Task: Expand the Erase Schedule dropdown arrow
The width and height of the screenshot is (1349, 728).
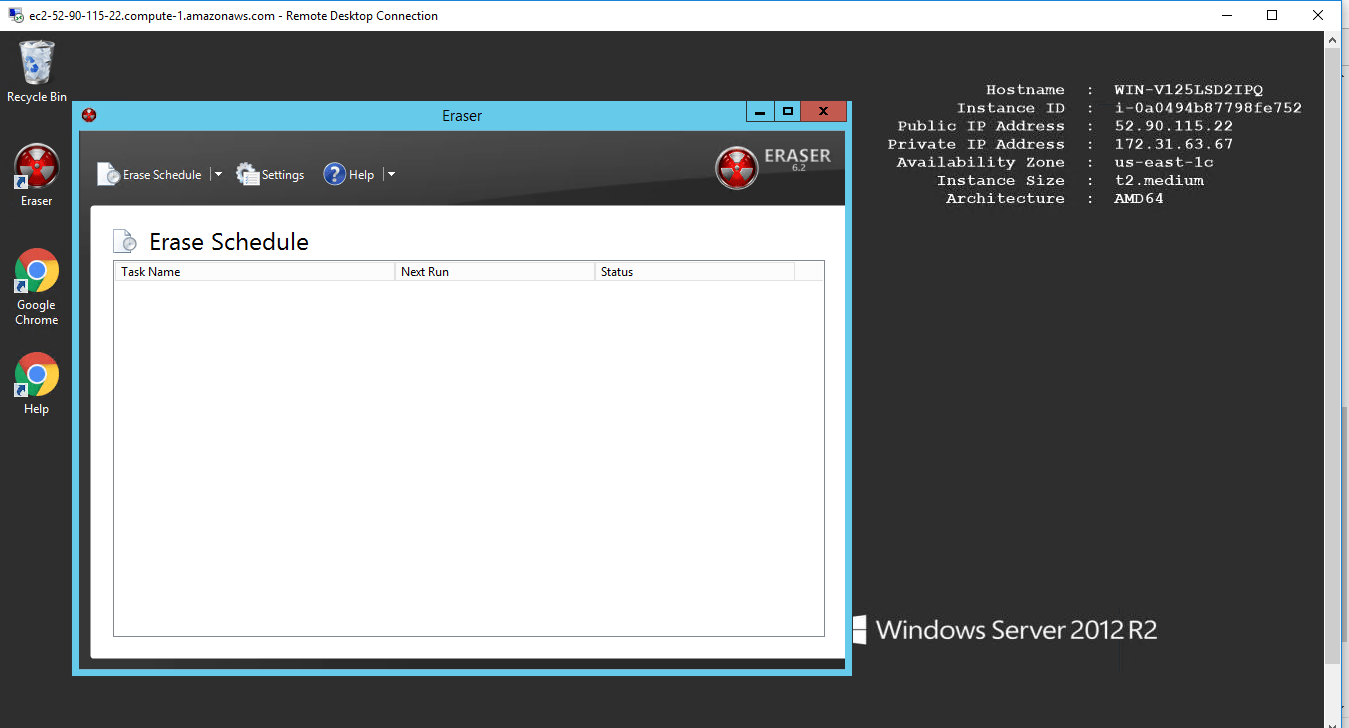Action: click(218, 174)
